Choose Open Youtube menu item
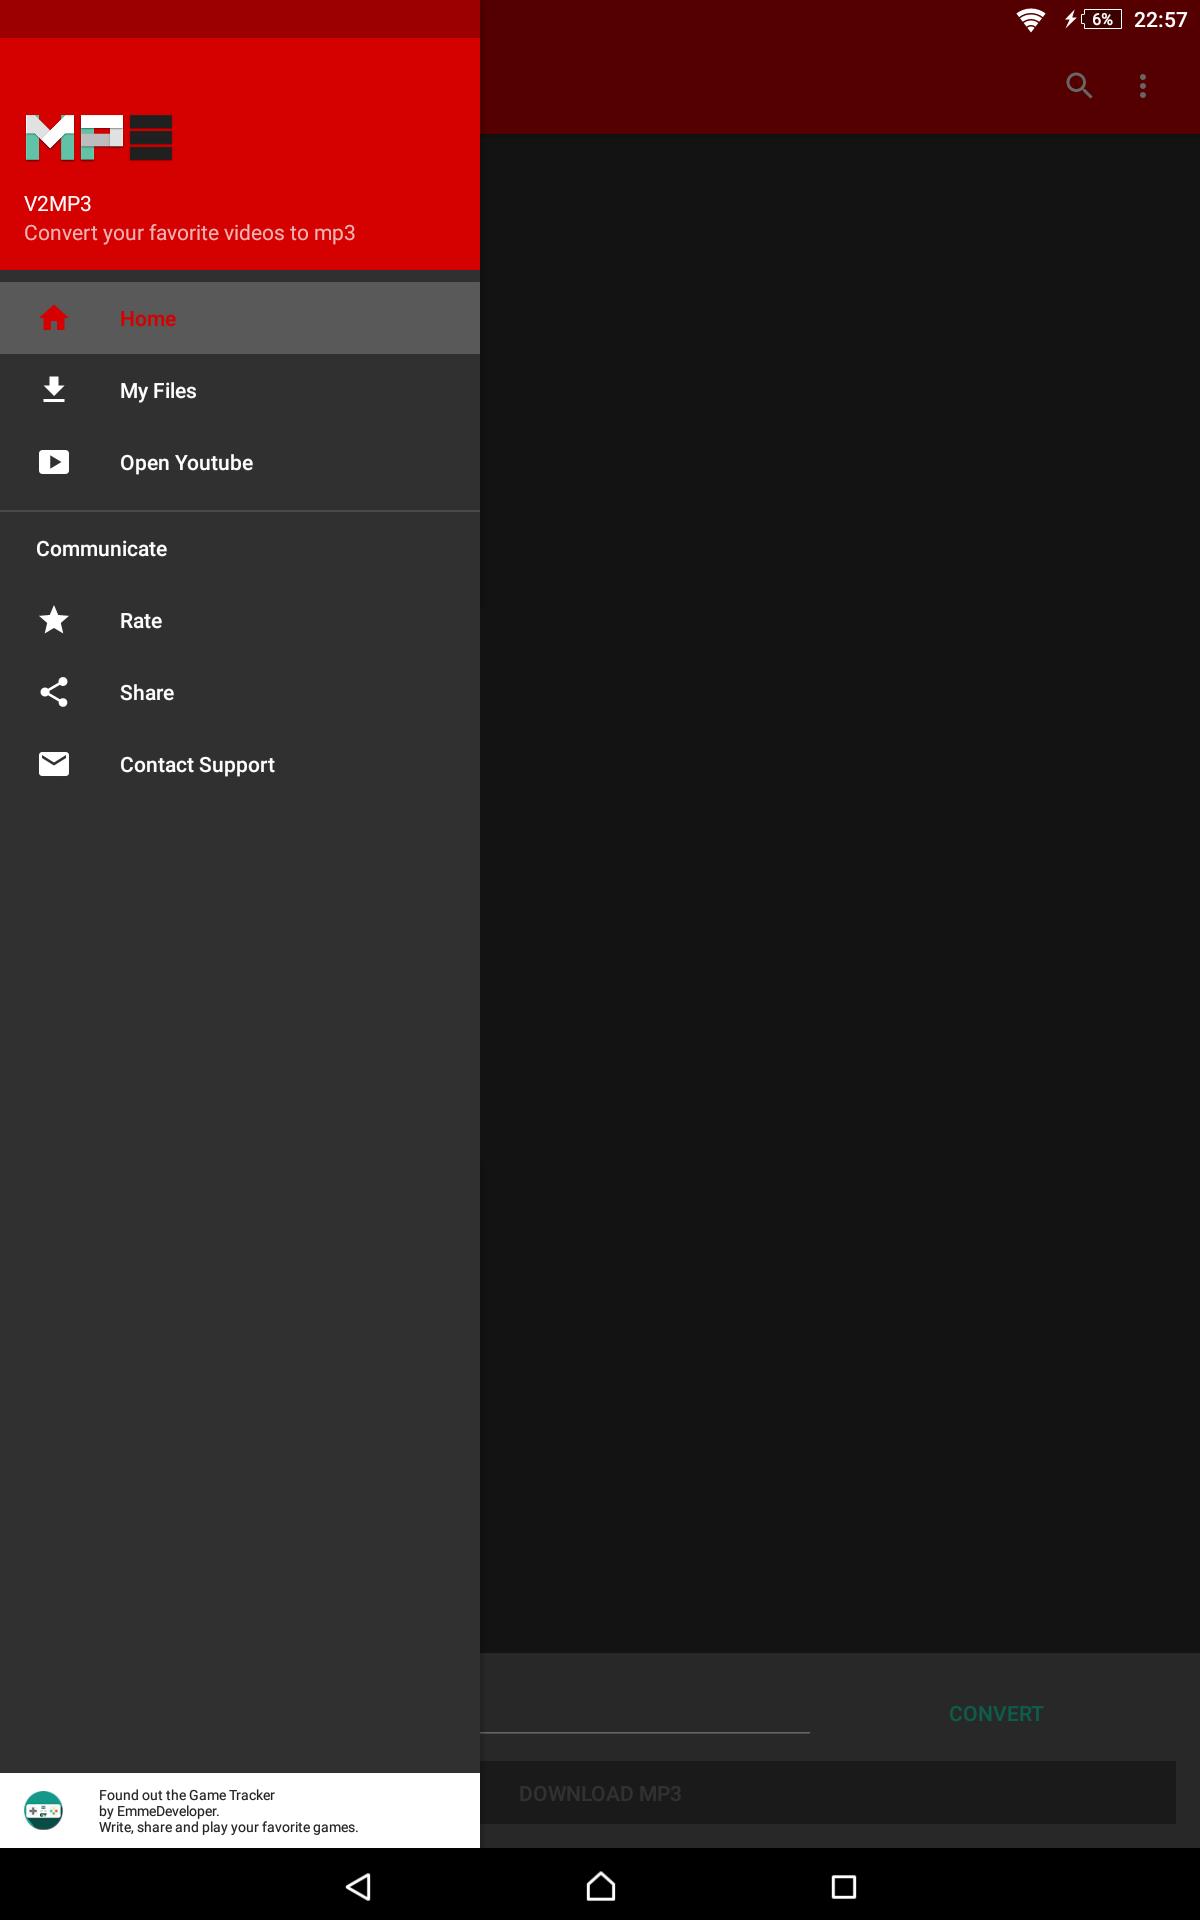 pos(240,462)
